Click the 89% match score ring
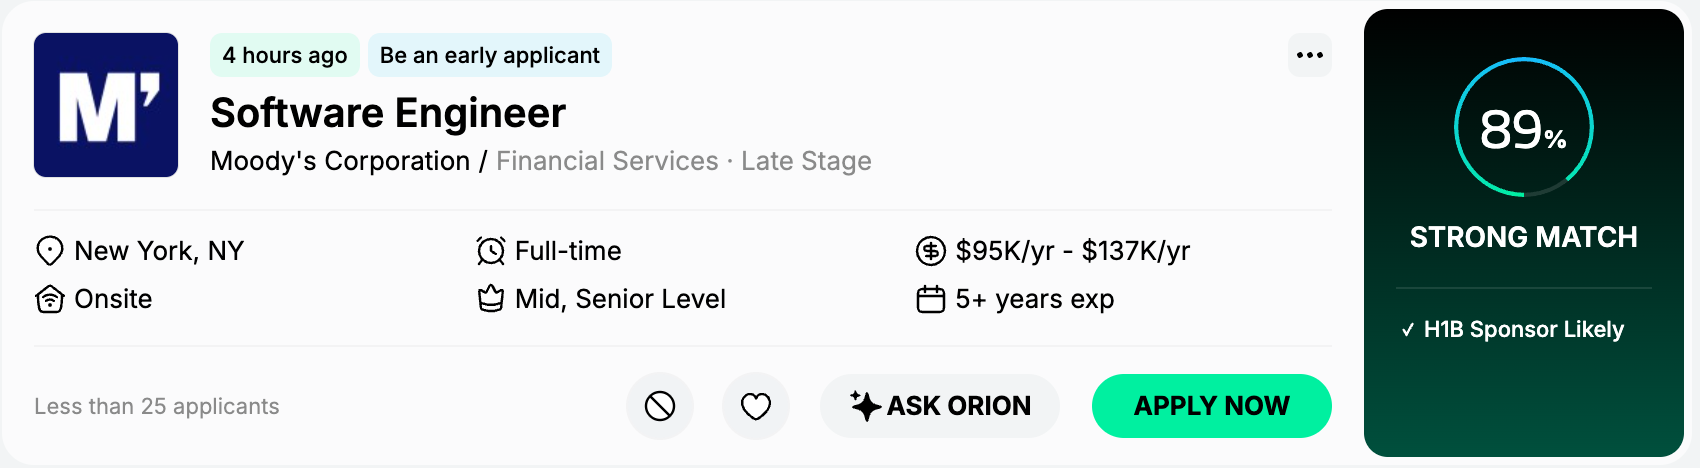Viewport: 1700px width, 468px height. click(1524, 128)
